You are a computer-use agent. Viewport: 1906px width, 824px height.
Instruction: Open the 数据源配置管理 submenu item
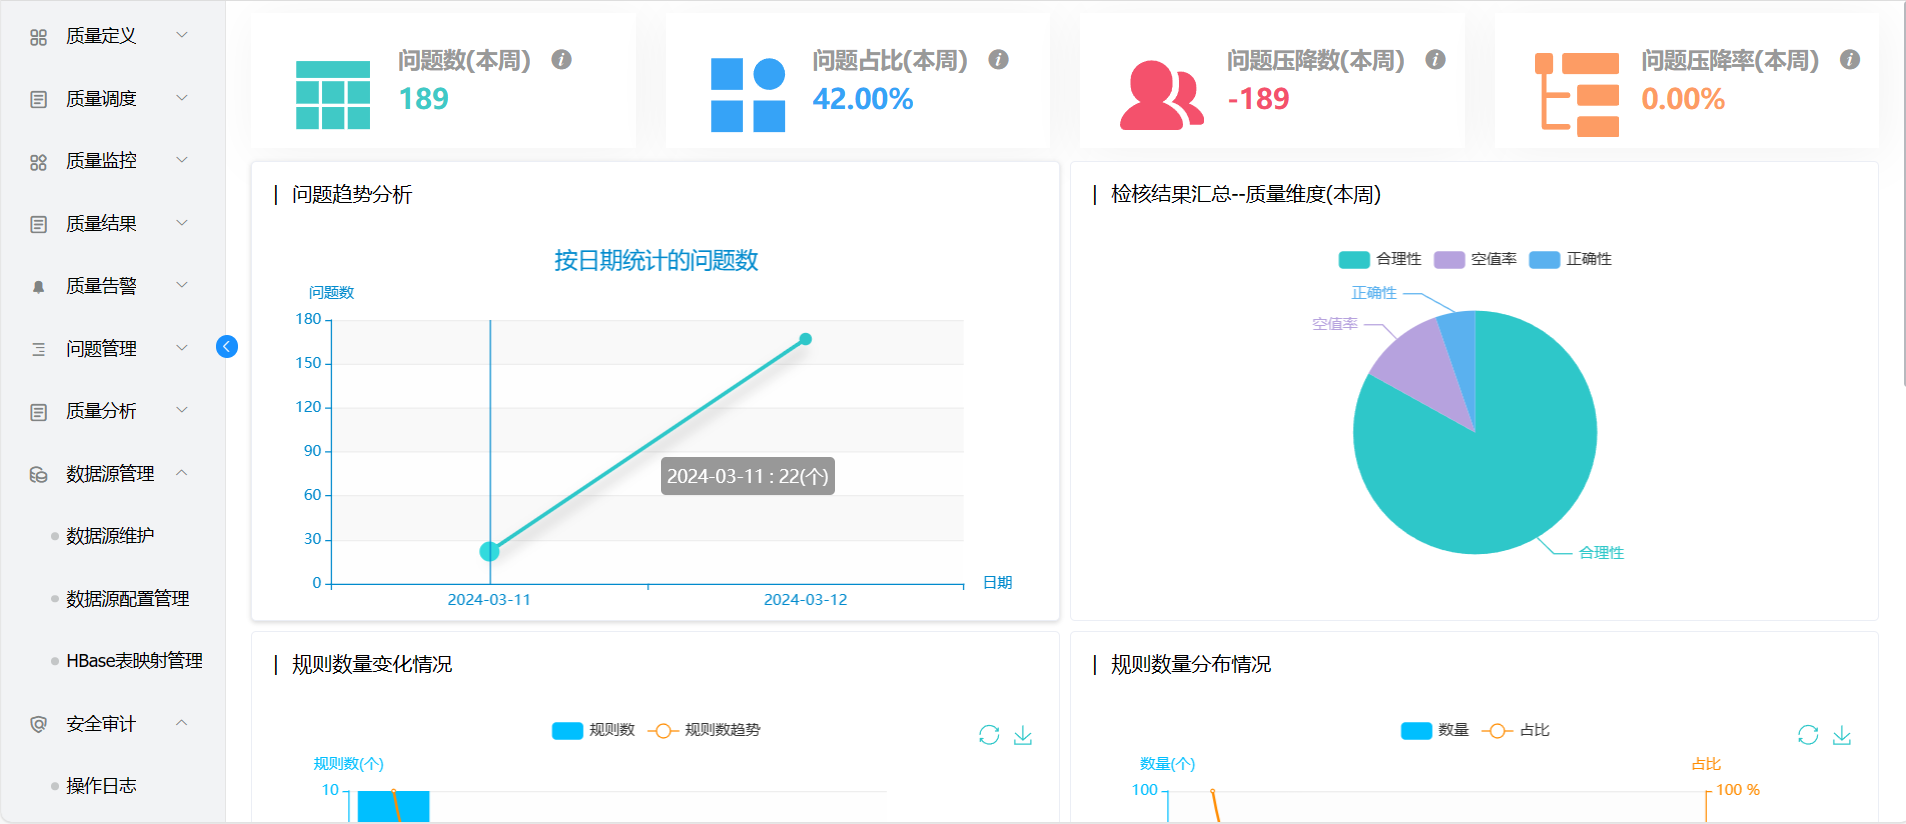tap(128, 599)
